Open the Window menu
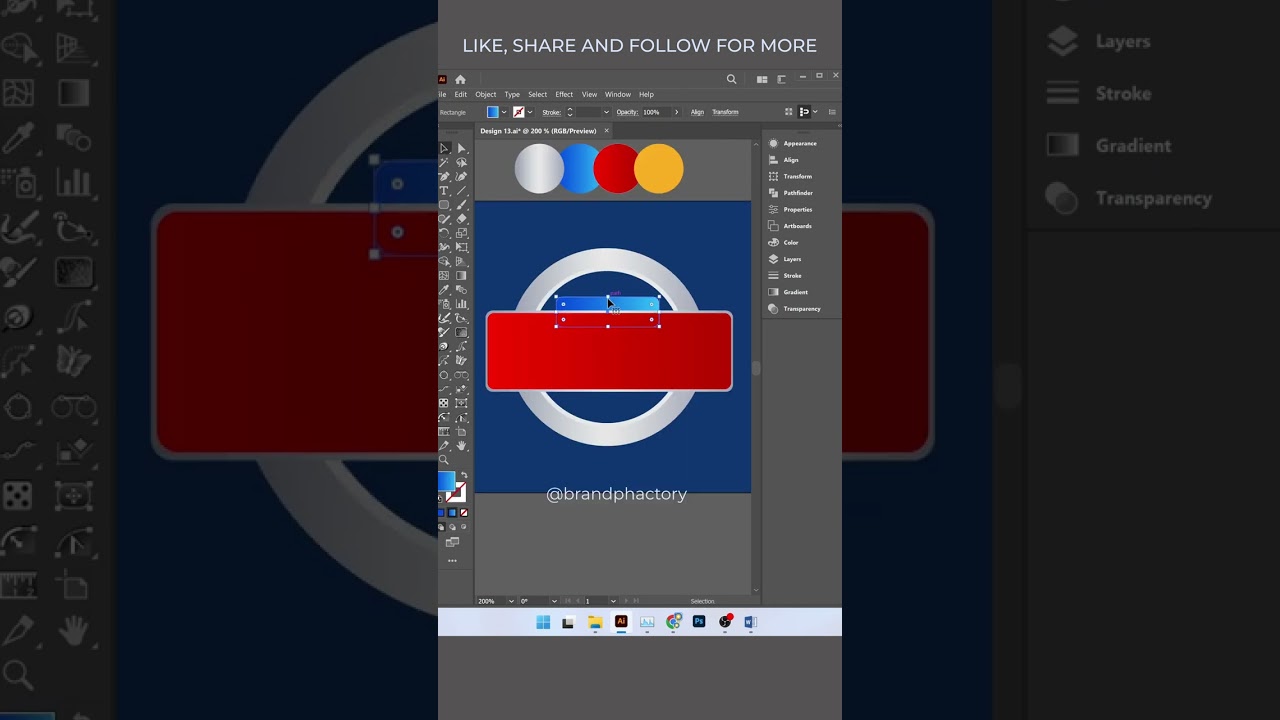Image resolution: width=1280 pixels, height=720 pixels. (x=618, y=94)
